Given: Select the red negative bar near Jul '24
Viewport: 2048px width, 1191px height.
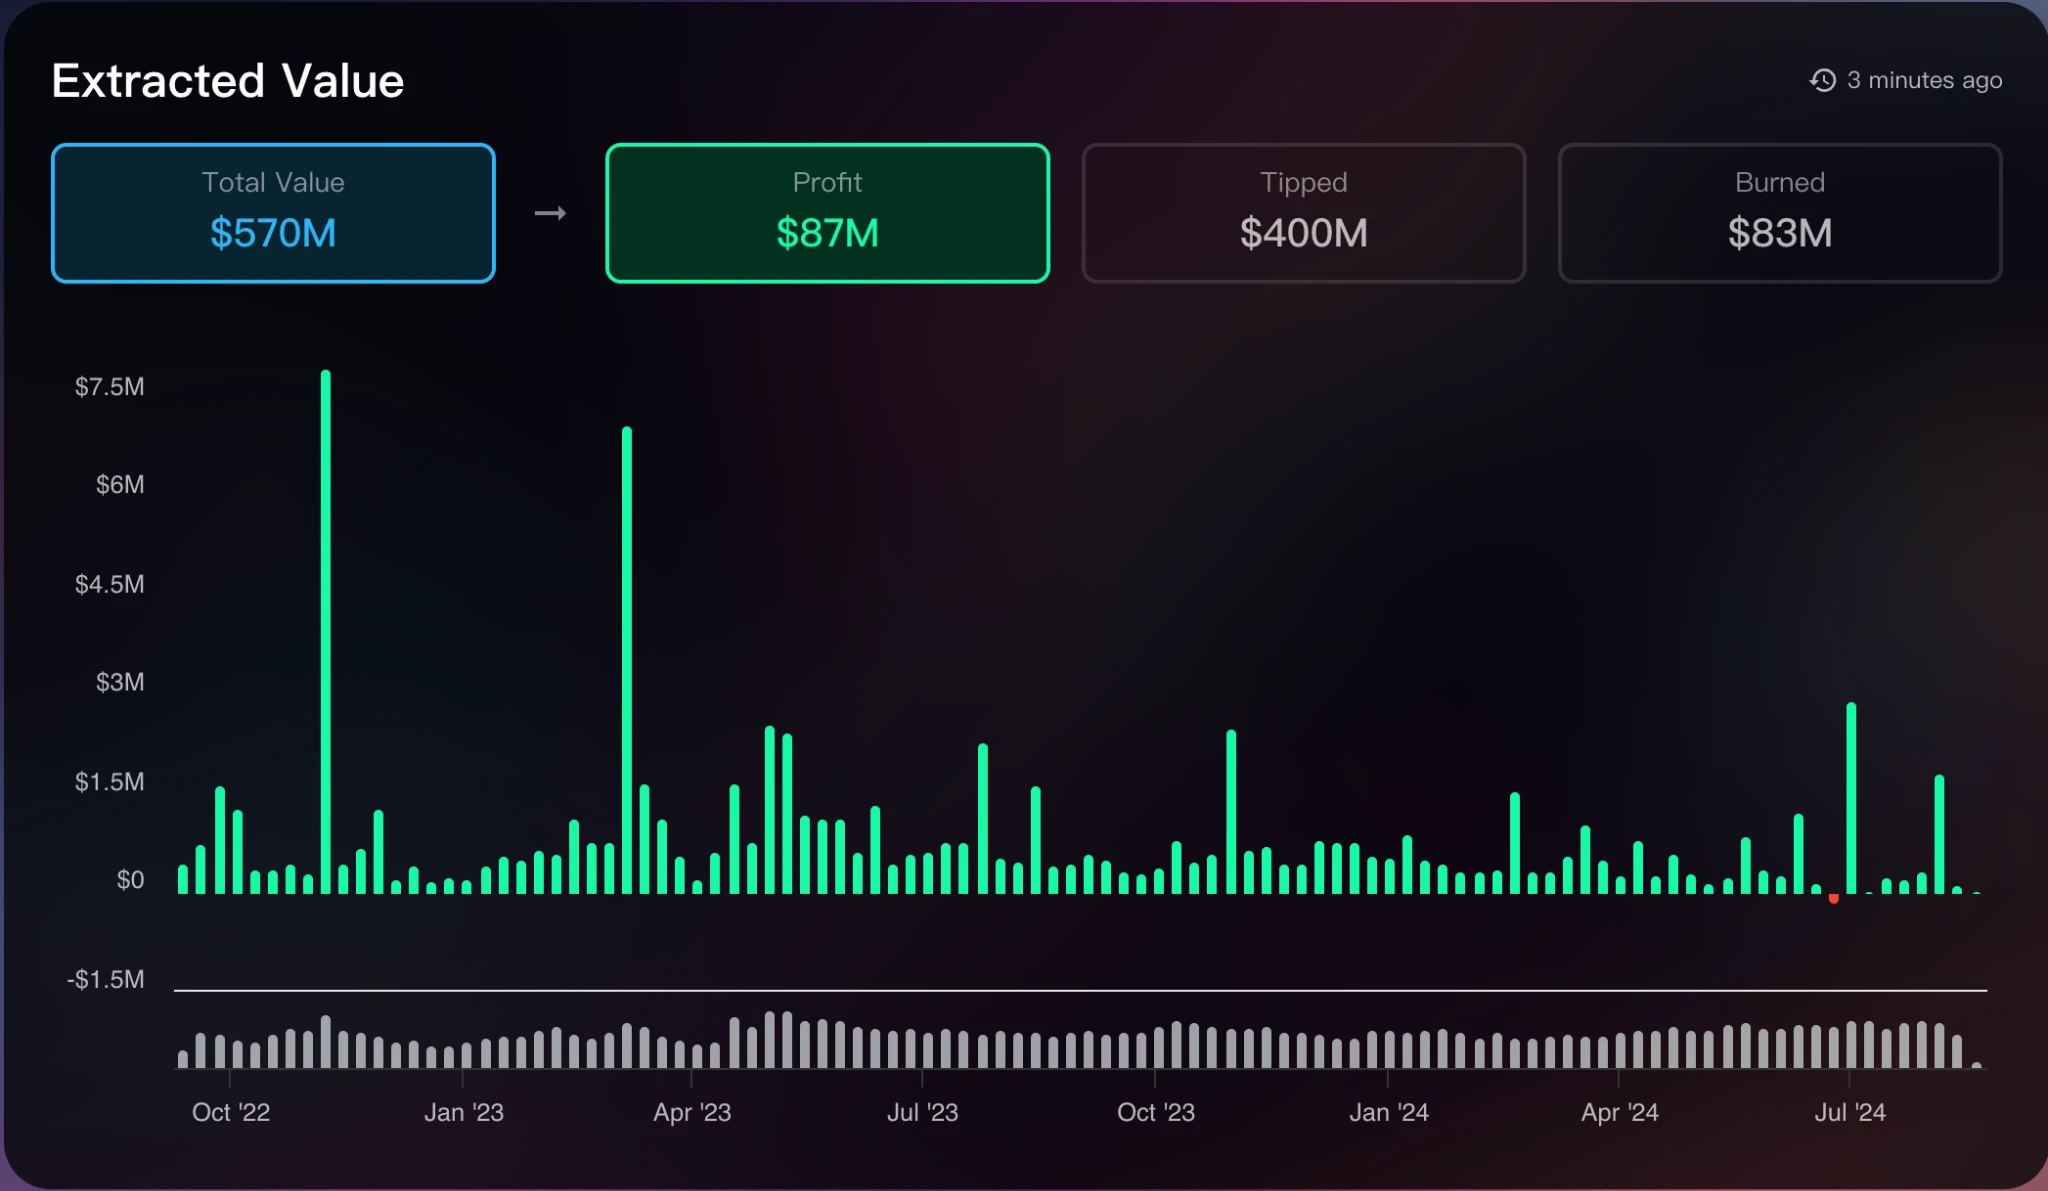Looking at the screenshot, I should tap(1833, 898).
